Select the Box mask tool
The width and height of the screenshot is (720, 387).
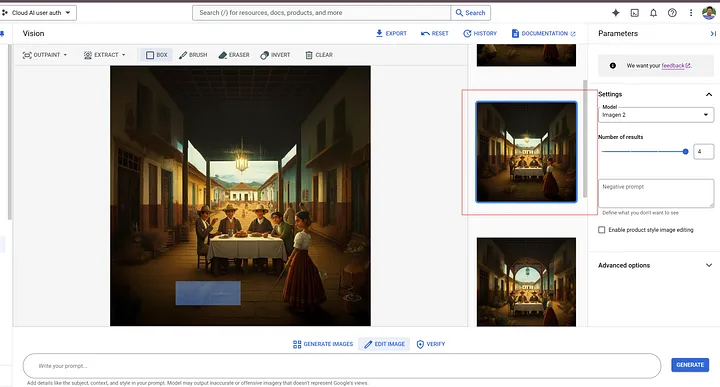(157, 55)
